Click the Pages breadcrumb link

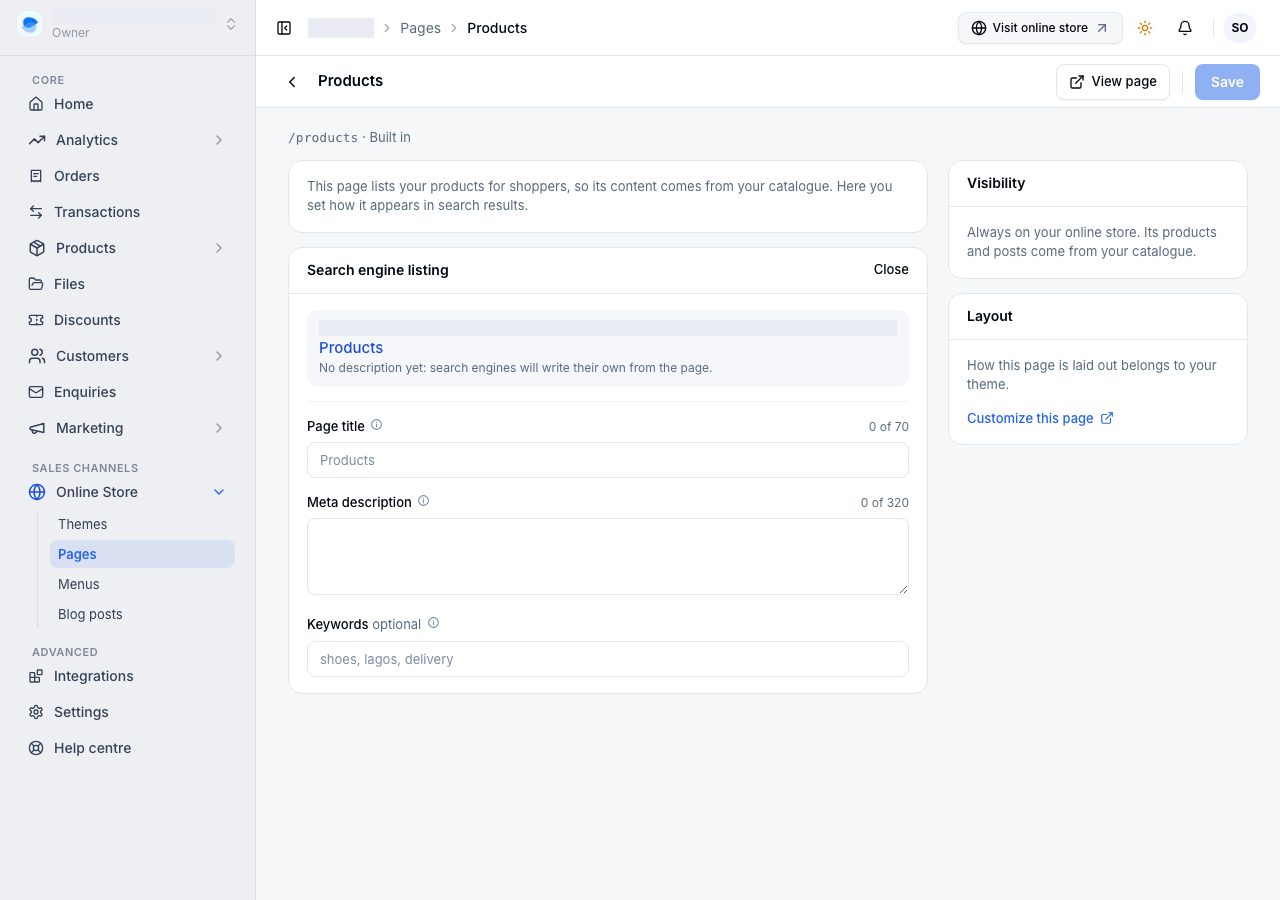pos(420,28)
